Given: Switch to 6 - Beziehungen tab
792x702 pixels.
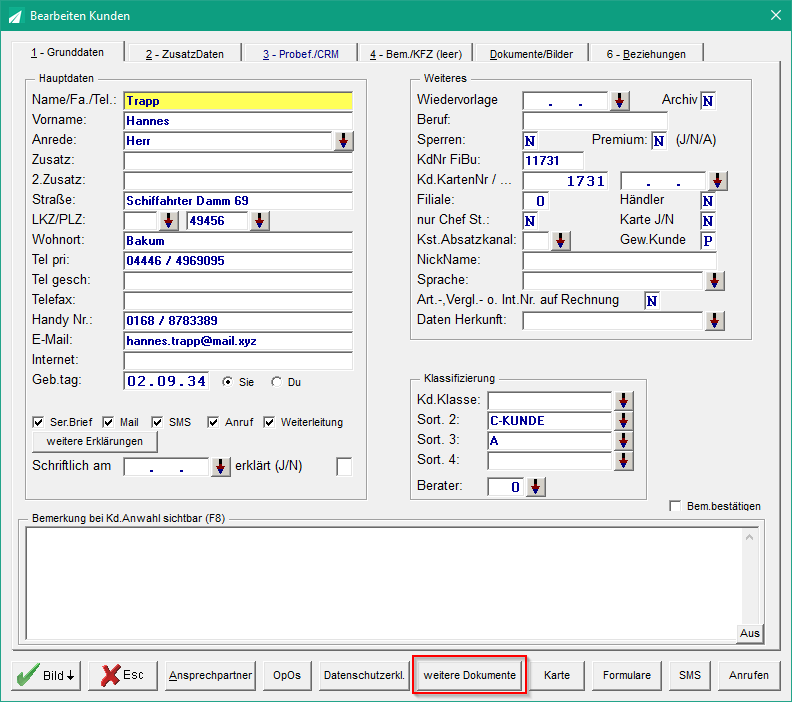Looking at the screenshot, I should point(646,54).
